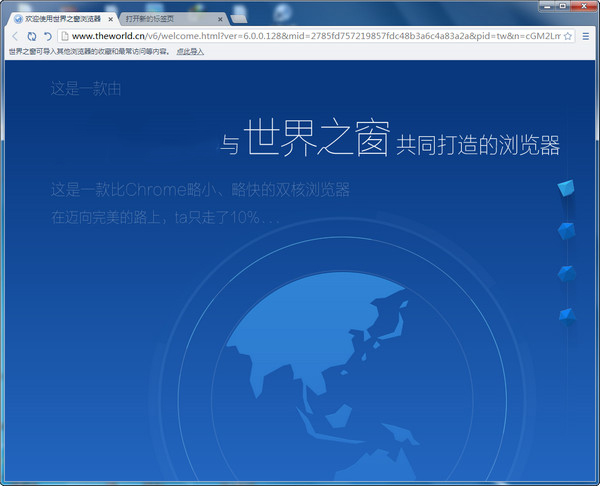Image resolution: width=600 pixels, height=486 pixels.
Task: Open a new tab with the new tab button
Action: (x=239, y=19)
